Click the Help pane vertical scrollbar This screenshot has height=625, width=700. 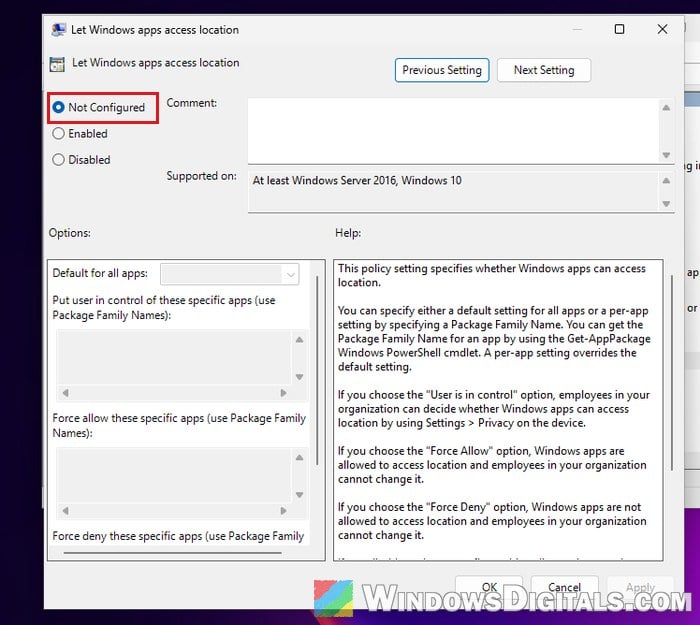pyautogui.click(x=671, y=373)
